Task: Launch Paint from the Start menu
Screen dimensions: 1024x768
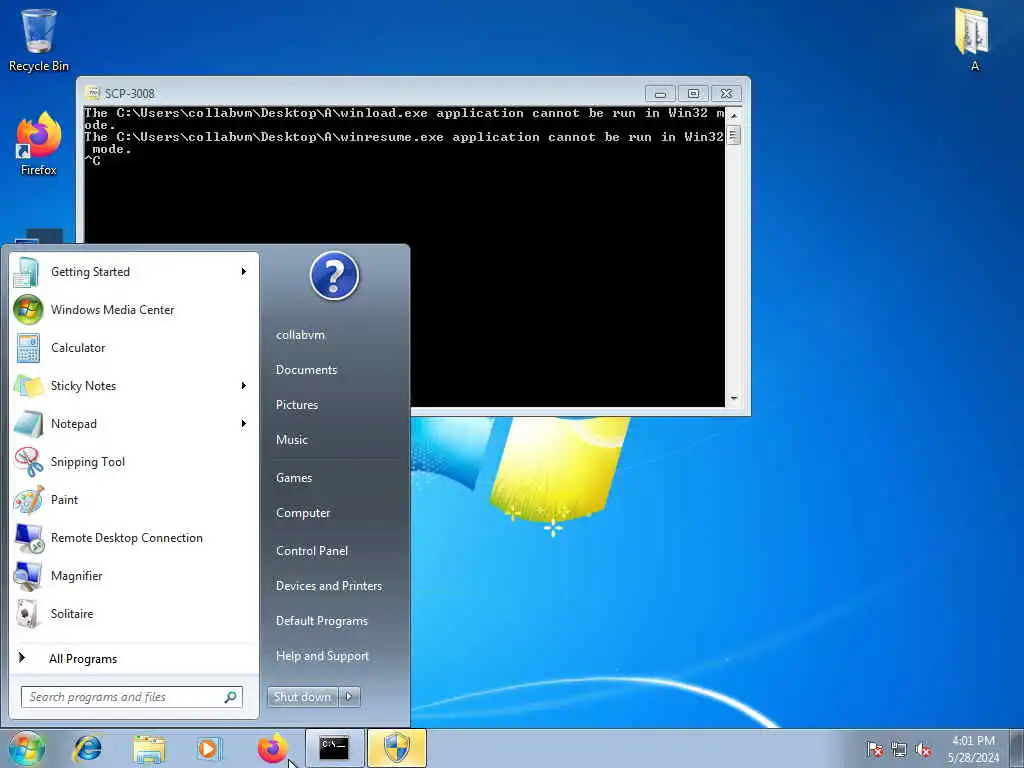Action: tap(134, 500)
